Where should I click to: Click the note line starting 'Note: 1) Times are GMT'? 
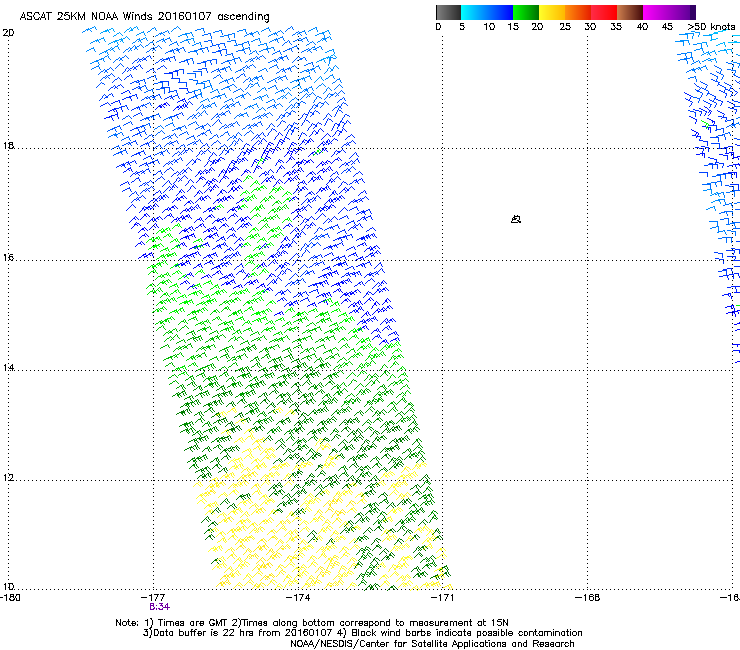coord(312,623)
